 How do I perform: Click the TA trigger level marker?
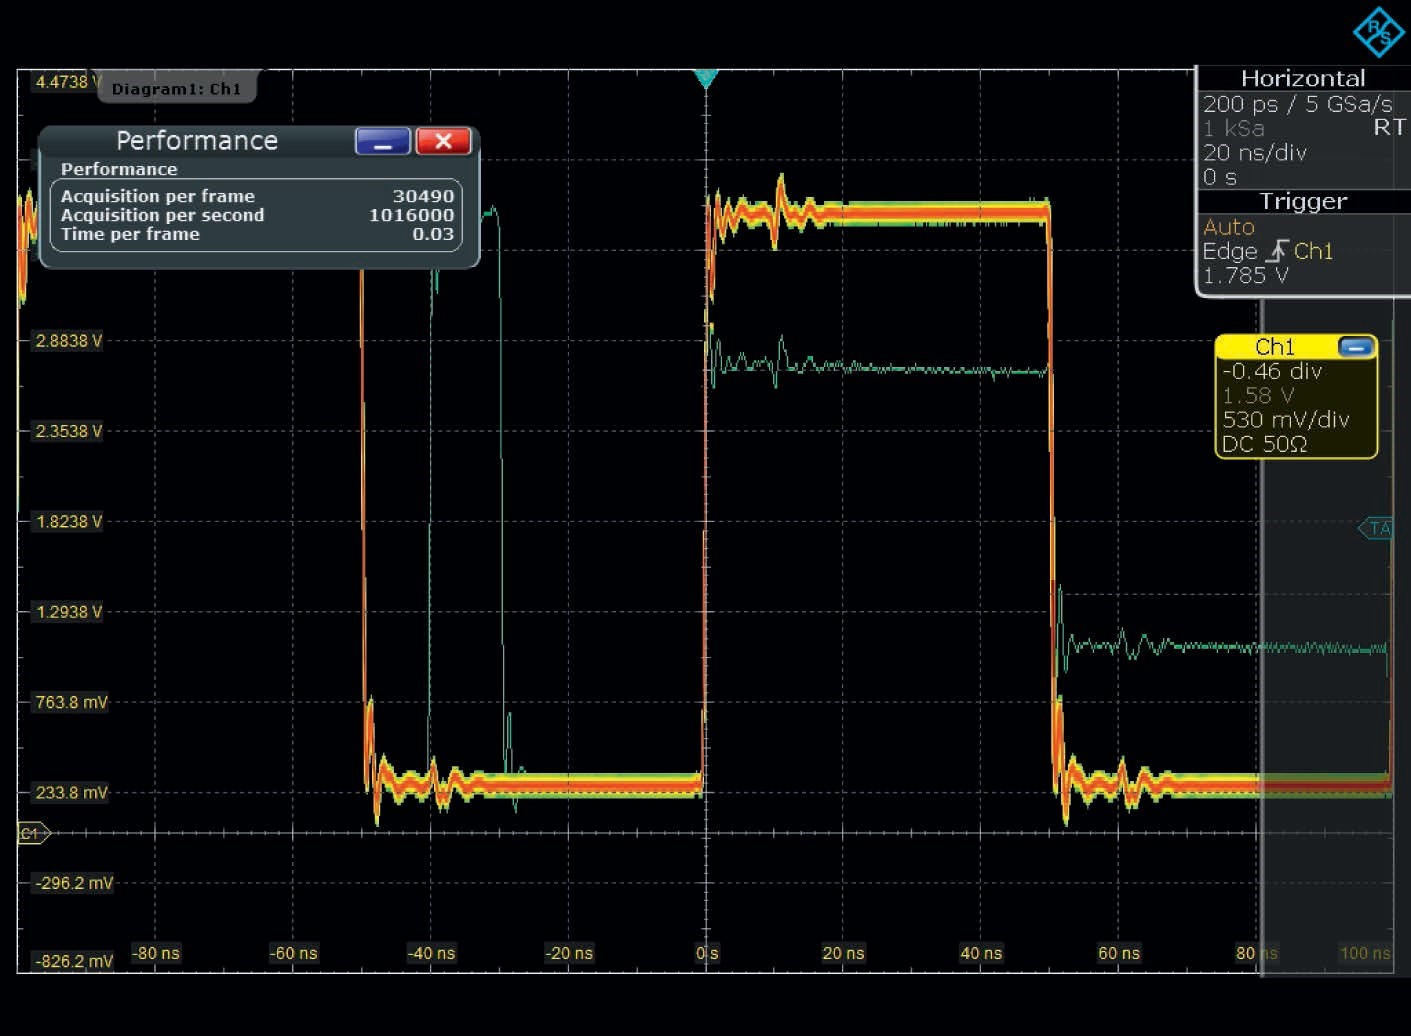tap(1377, 528)
